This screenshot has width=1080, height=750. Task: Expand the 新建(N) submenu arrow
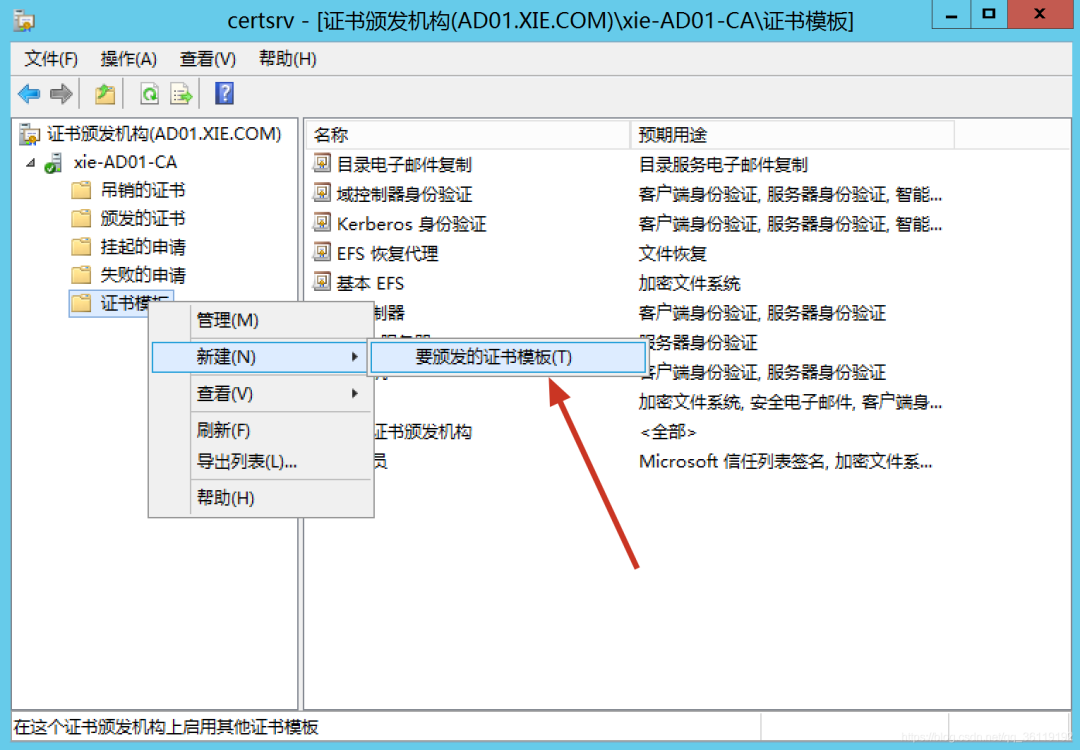coord(354,357)
